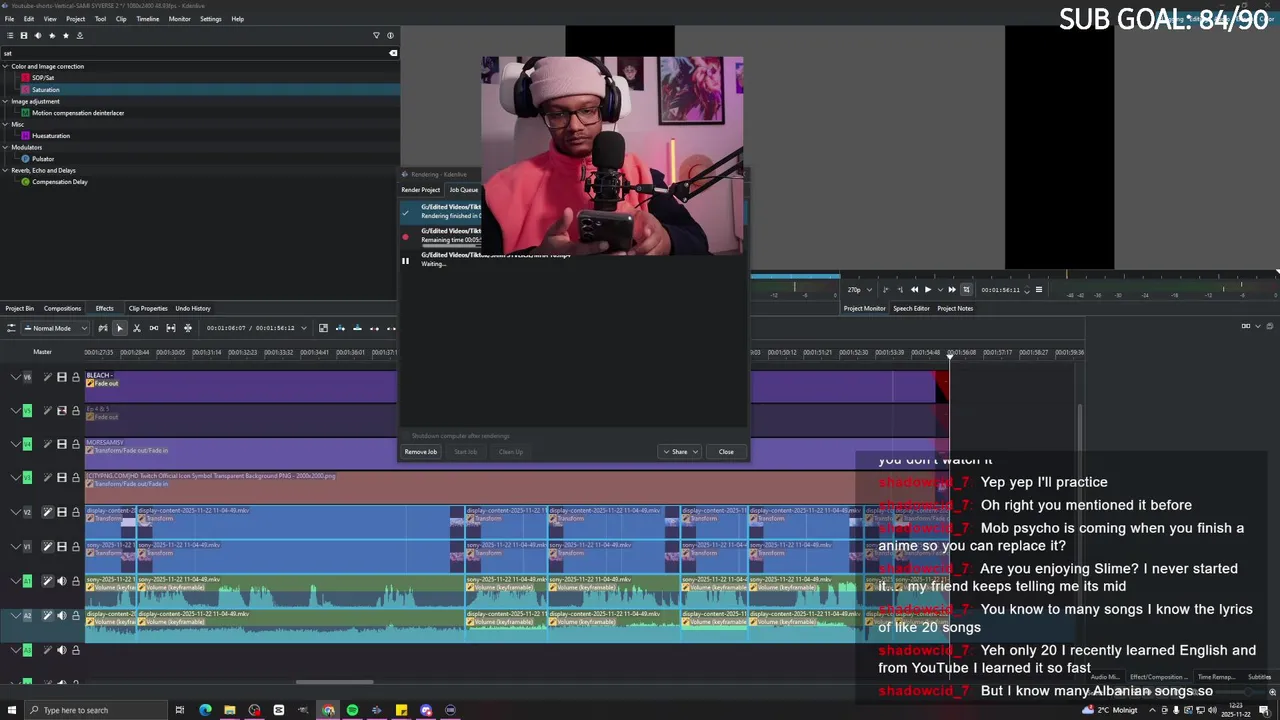Open the Share dropdown in render dialog
The height and width of the screenshot is (720, 1280).
(680, 452)
